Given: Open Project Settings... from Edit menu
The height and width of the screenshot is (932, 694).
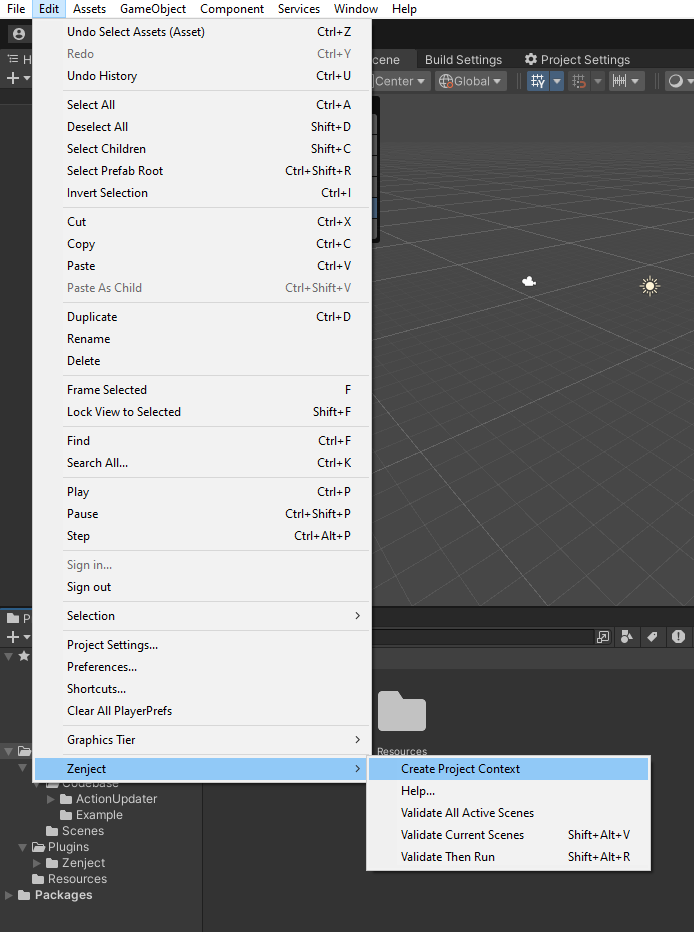Looking at the screenshot, I should [202, 645].
